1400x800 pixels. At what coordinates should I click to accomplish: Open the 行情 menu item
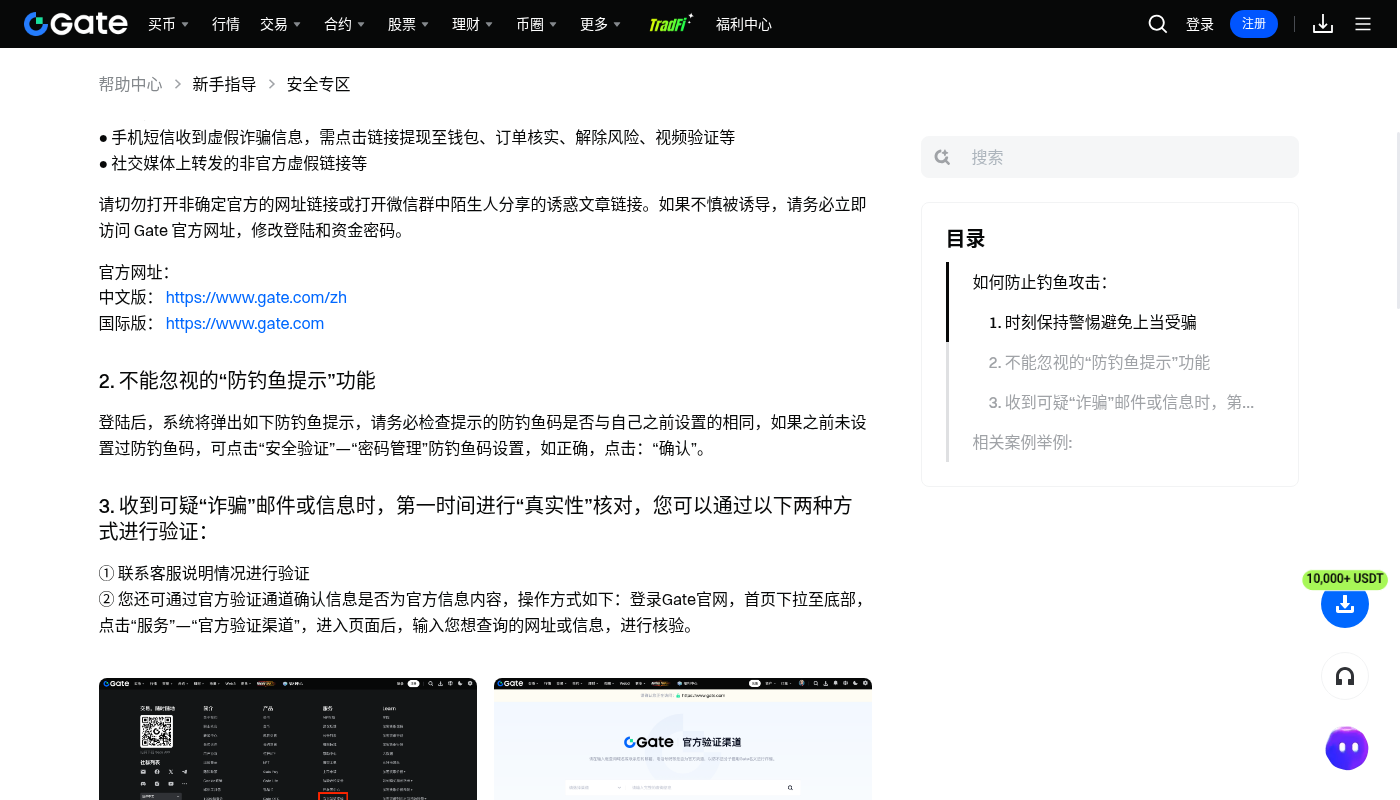226,24
